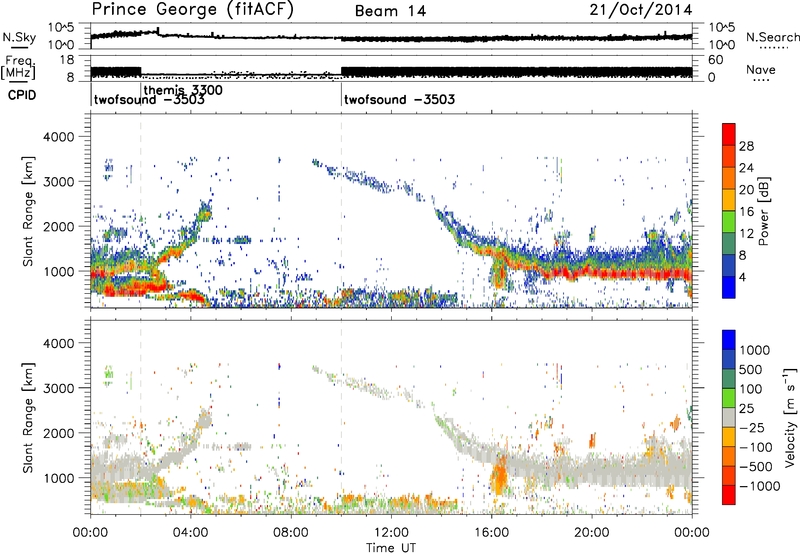Click the 'Velocity [m s⁻¹]' colorbar title
Image resolution: width=800 pixels, height=554 pixels.
click(790, 417)
